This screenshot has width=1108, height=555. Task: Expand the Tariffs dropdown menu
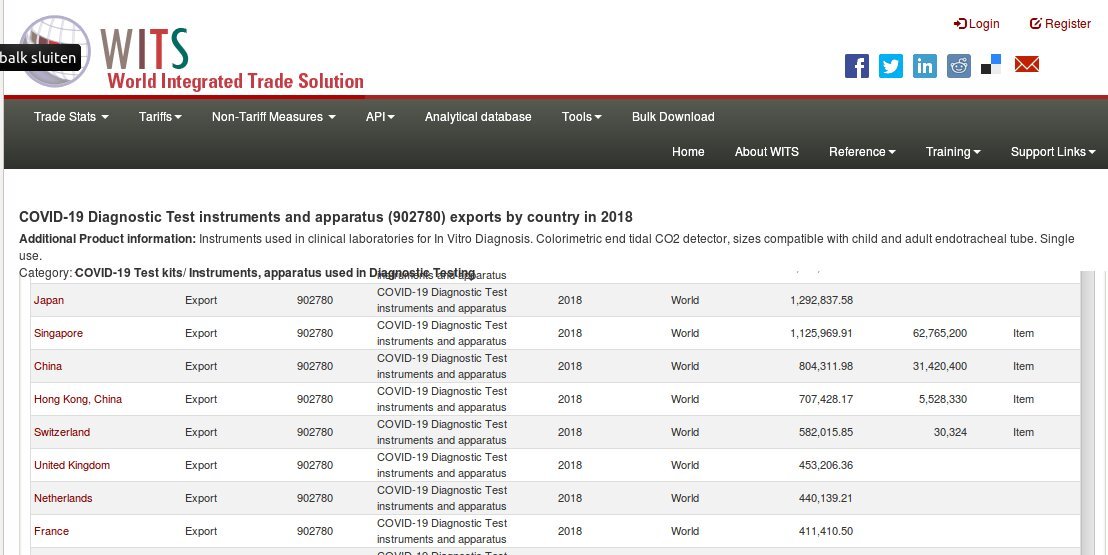point(160,117)
